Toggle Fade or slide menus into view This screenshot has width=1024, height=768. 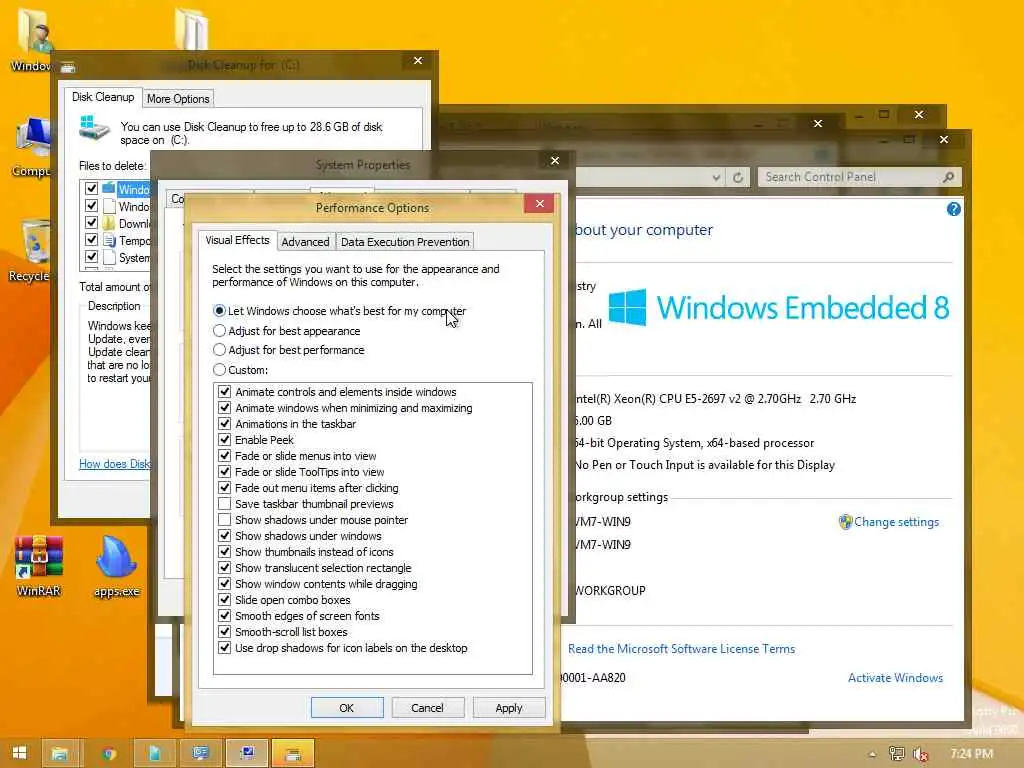[225, 456]
